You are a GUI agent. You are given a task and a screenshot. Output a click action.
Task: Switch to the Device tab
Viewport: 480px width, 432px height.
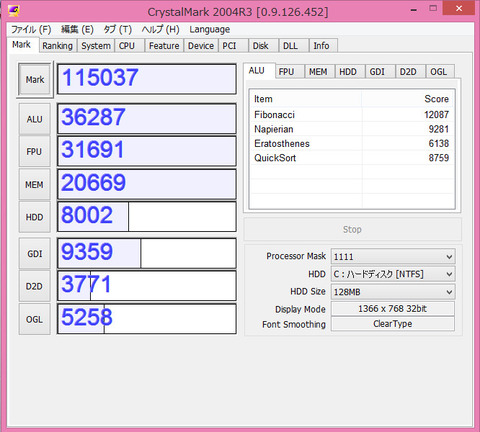(201, 46)
